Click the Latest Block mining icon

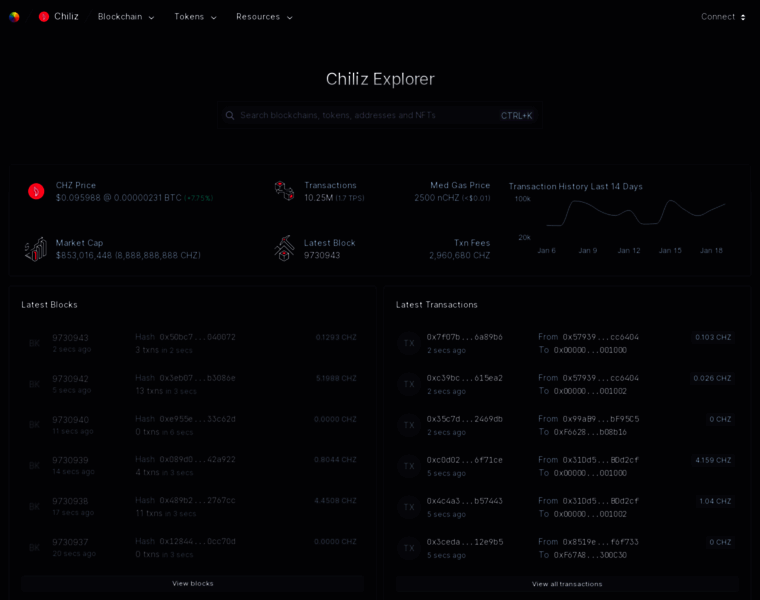[x=285, y=248]
